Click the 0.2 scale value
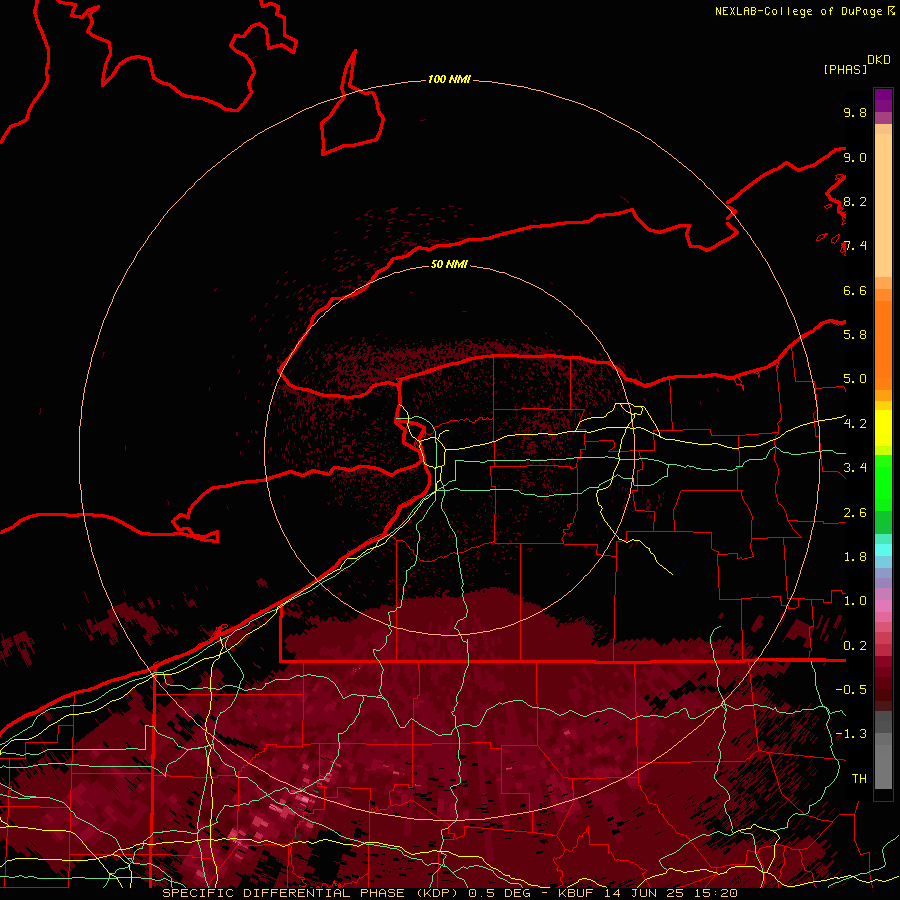This screenshot has width=900, height=900. point(855,646)
